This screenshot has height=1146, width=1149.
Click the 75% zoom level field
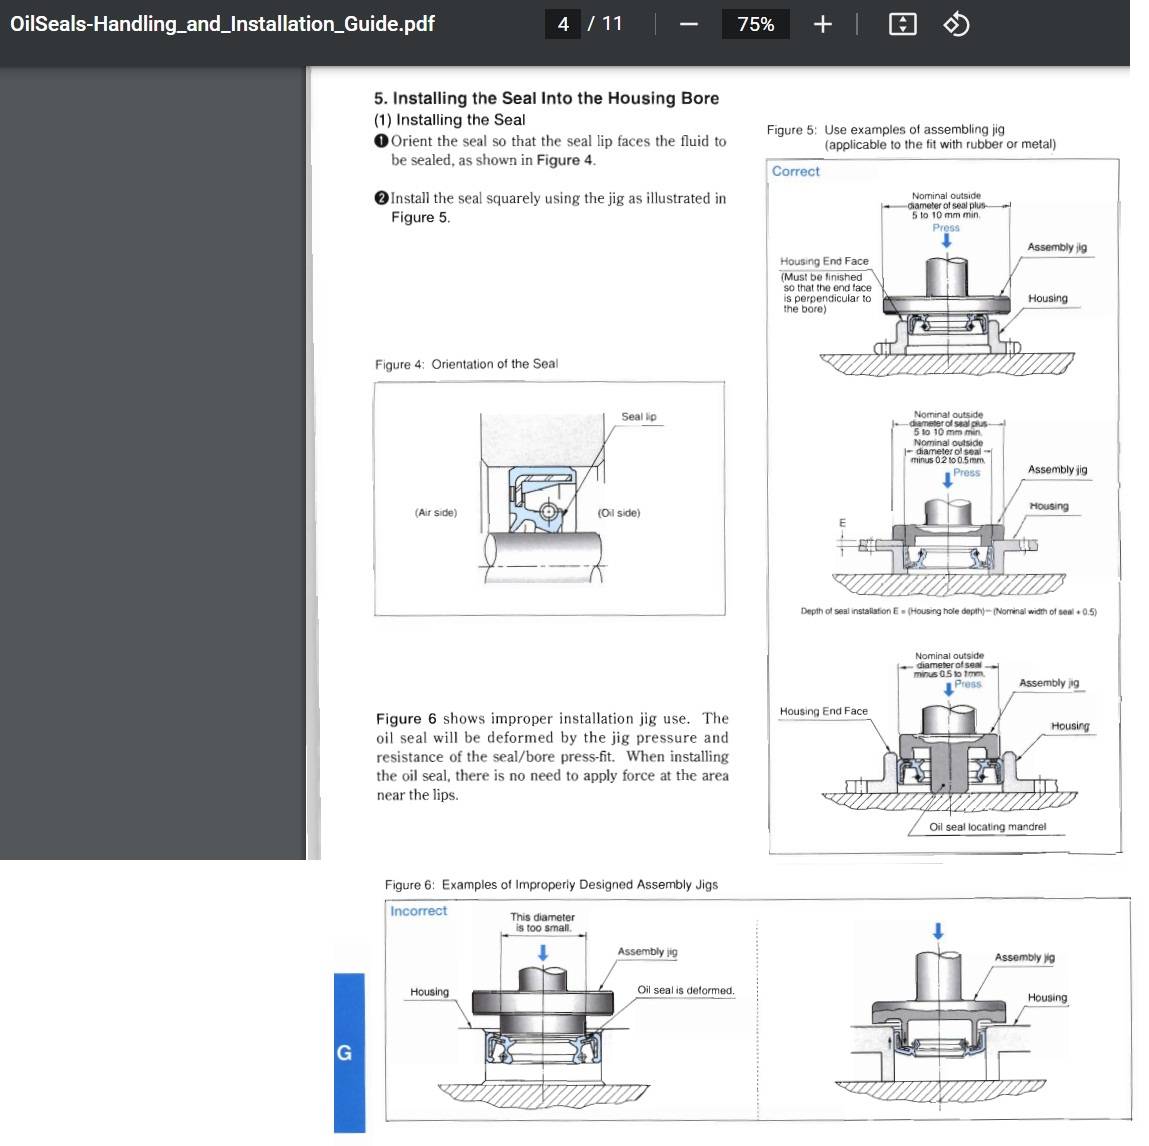(x=756, y=25)
